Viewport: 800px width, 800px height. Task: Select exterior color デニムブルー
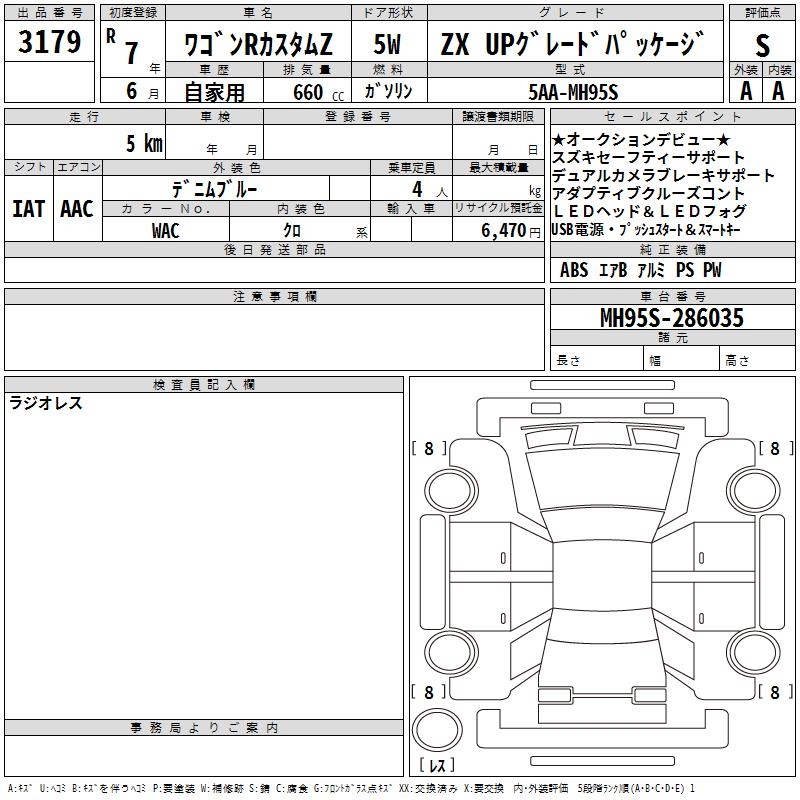pyautogui.click(x=214, y=189)
